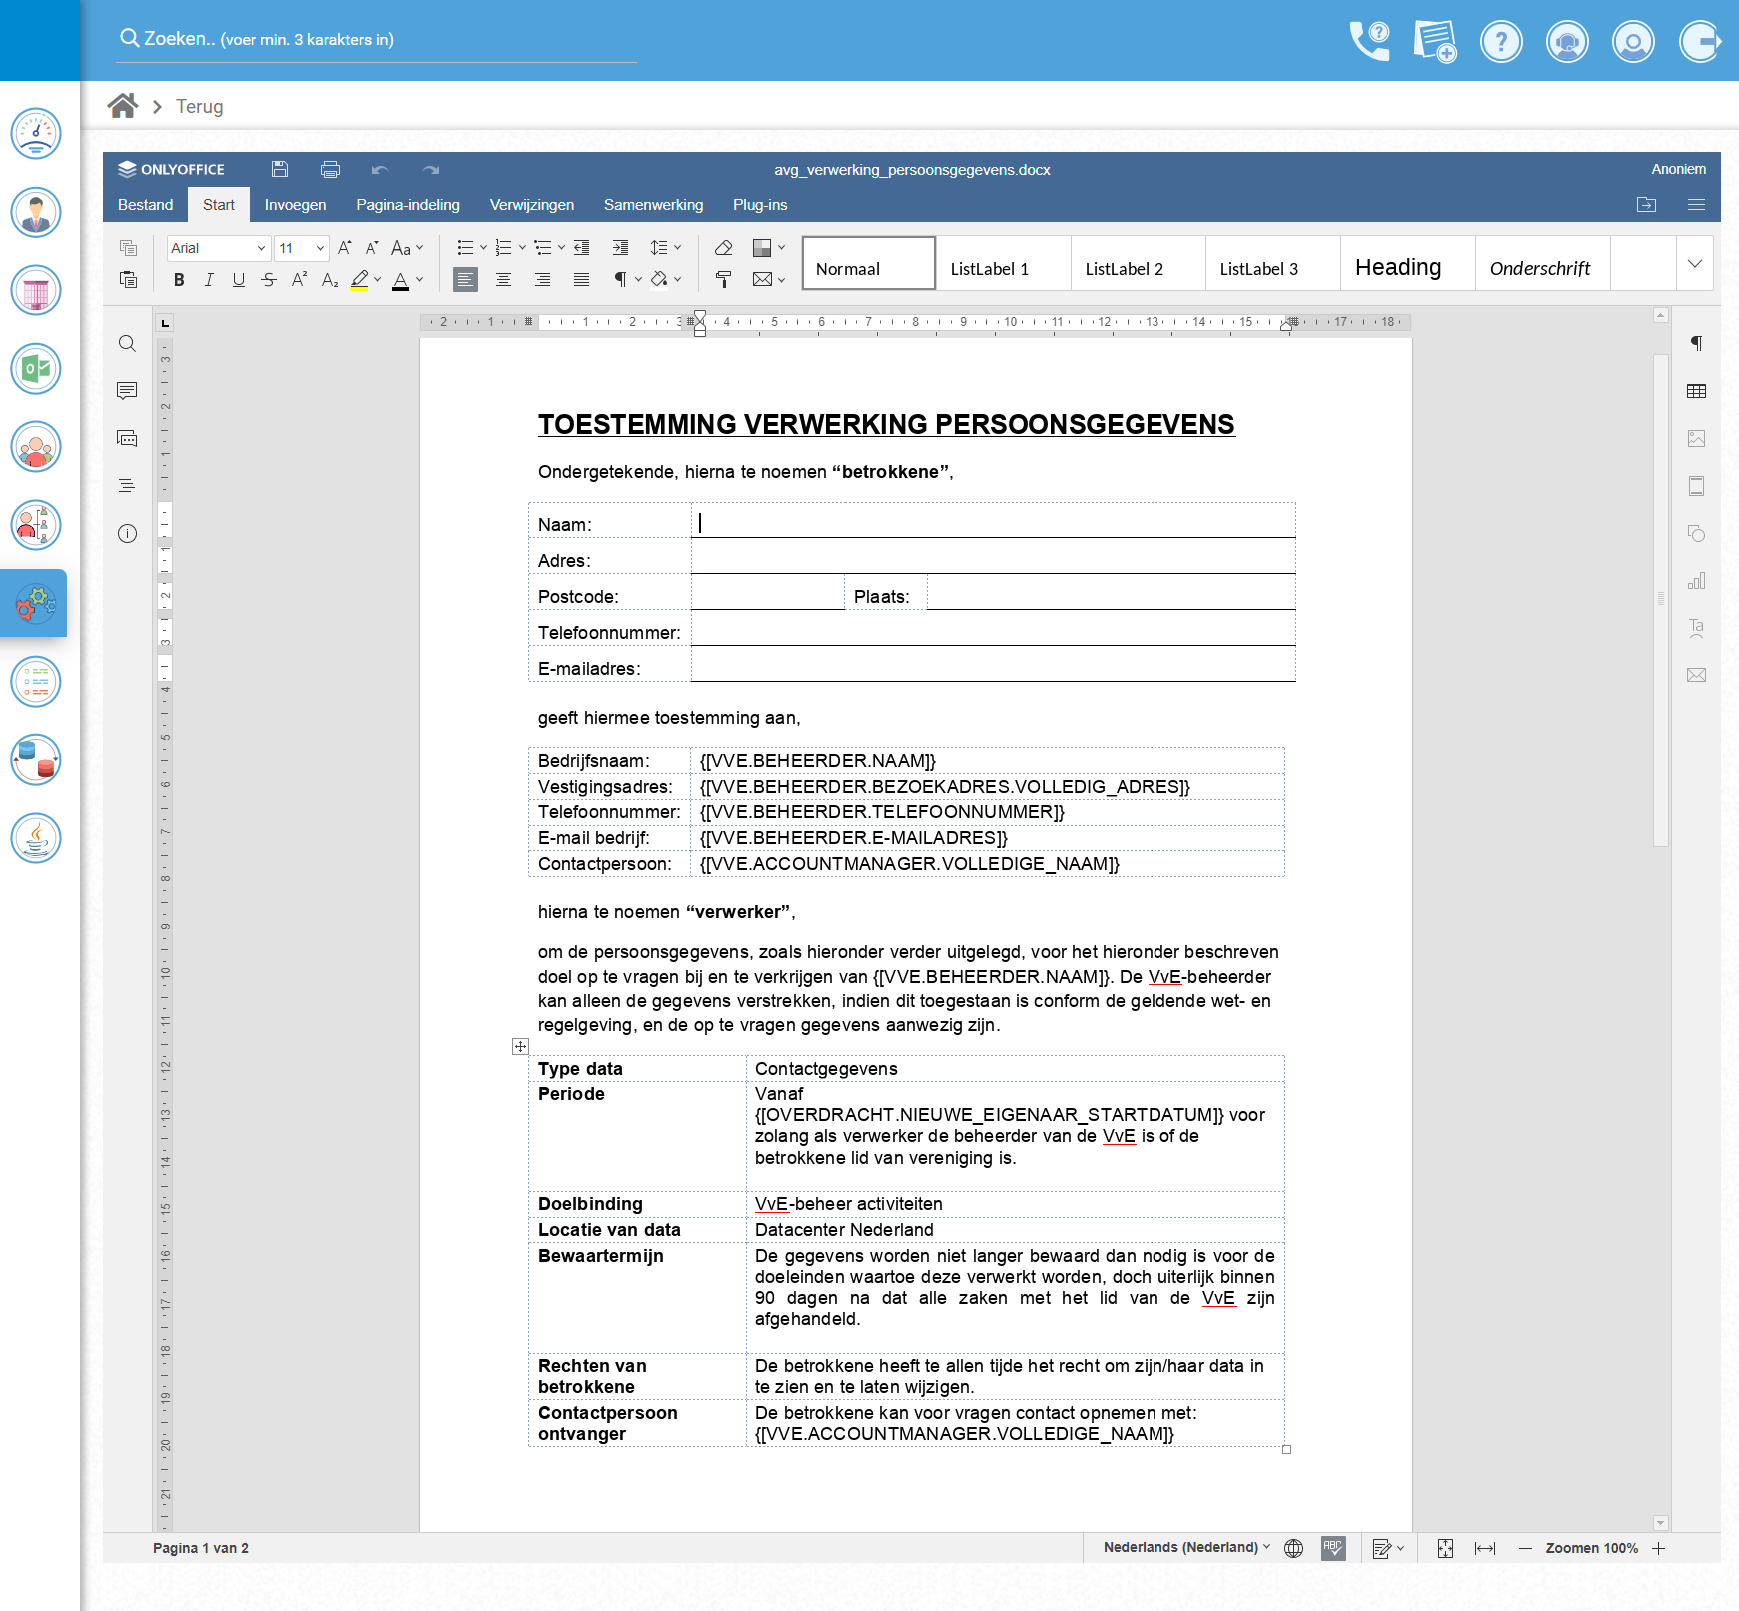The image size is (1739, 1611).
Task: Toggle underline formatting
Action: tap(239, 280)
